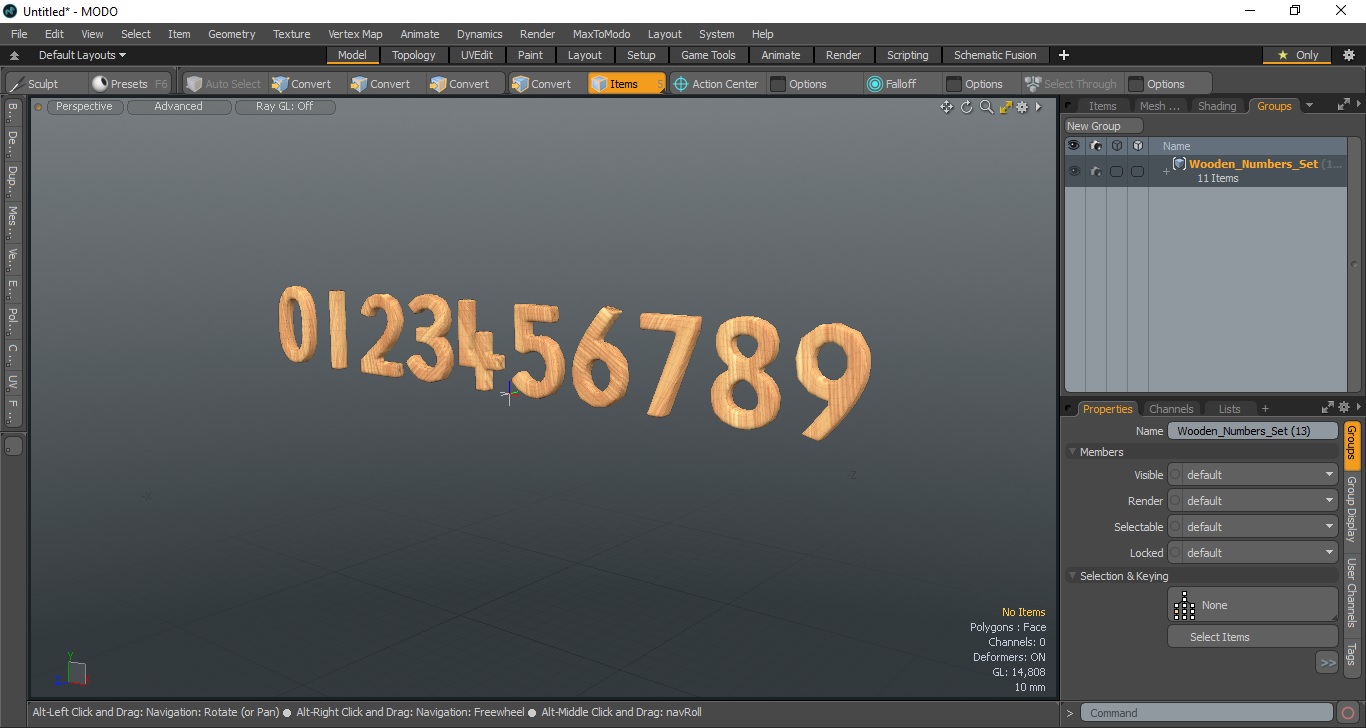Click the record button beside Command field

coord(1348,713)
